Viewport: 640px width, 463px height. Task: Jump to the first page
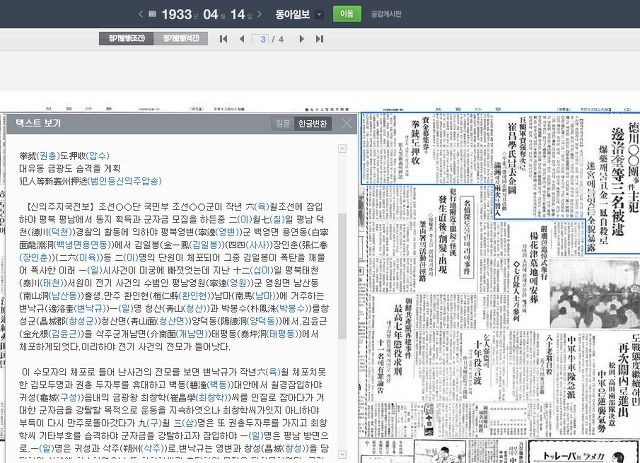point(223,39)
